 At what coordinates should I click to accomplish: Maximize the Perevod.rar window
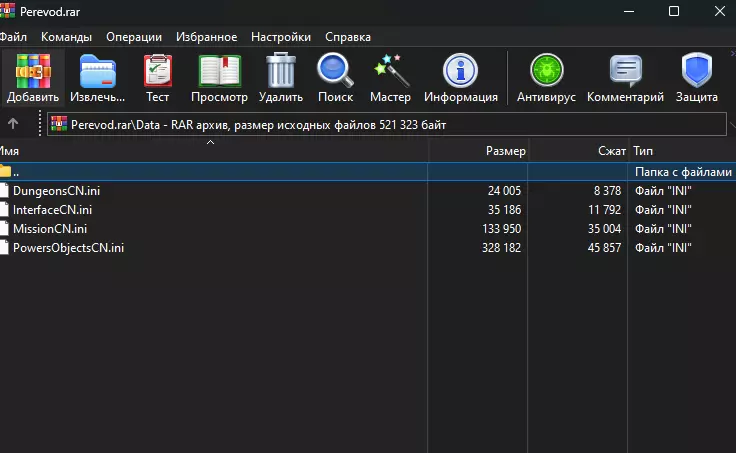[x=674, y=11]
